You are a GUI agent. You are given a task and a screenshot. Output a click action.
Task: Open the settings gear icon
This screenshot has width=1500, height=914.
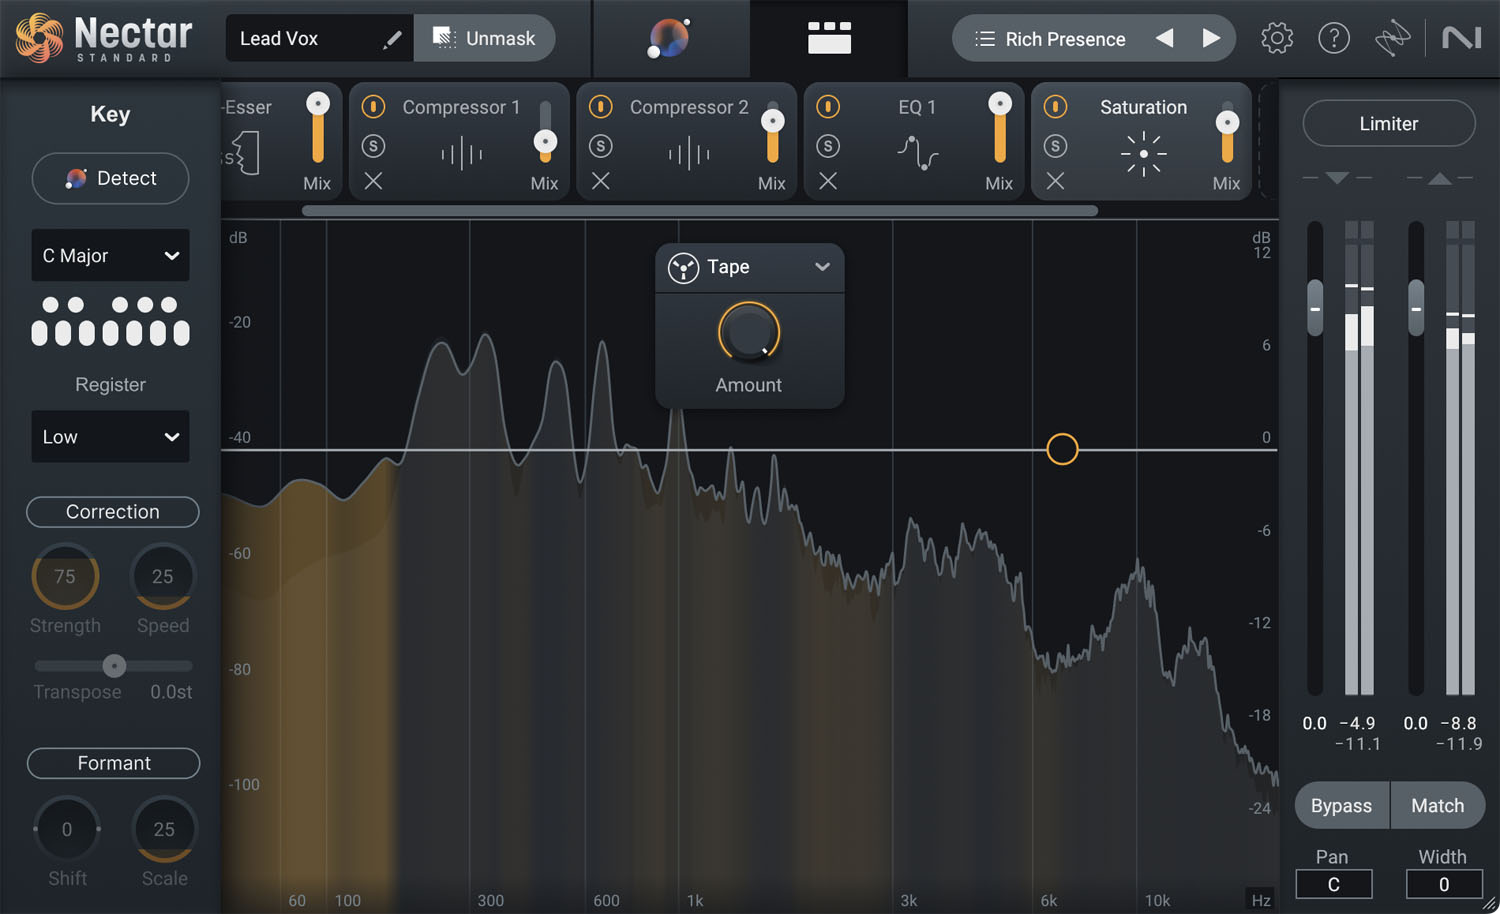click(x=1276, y=39)
